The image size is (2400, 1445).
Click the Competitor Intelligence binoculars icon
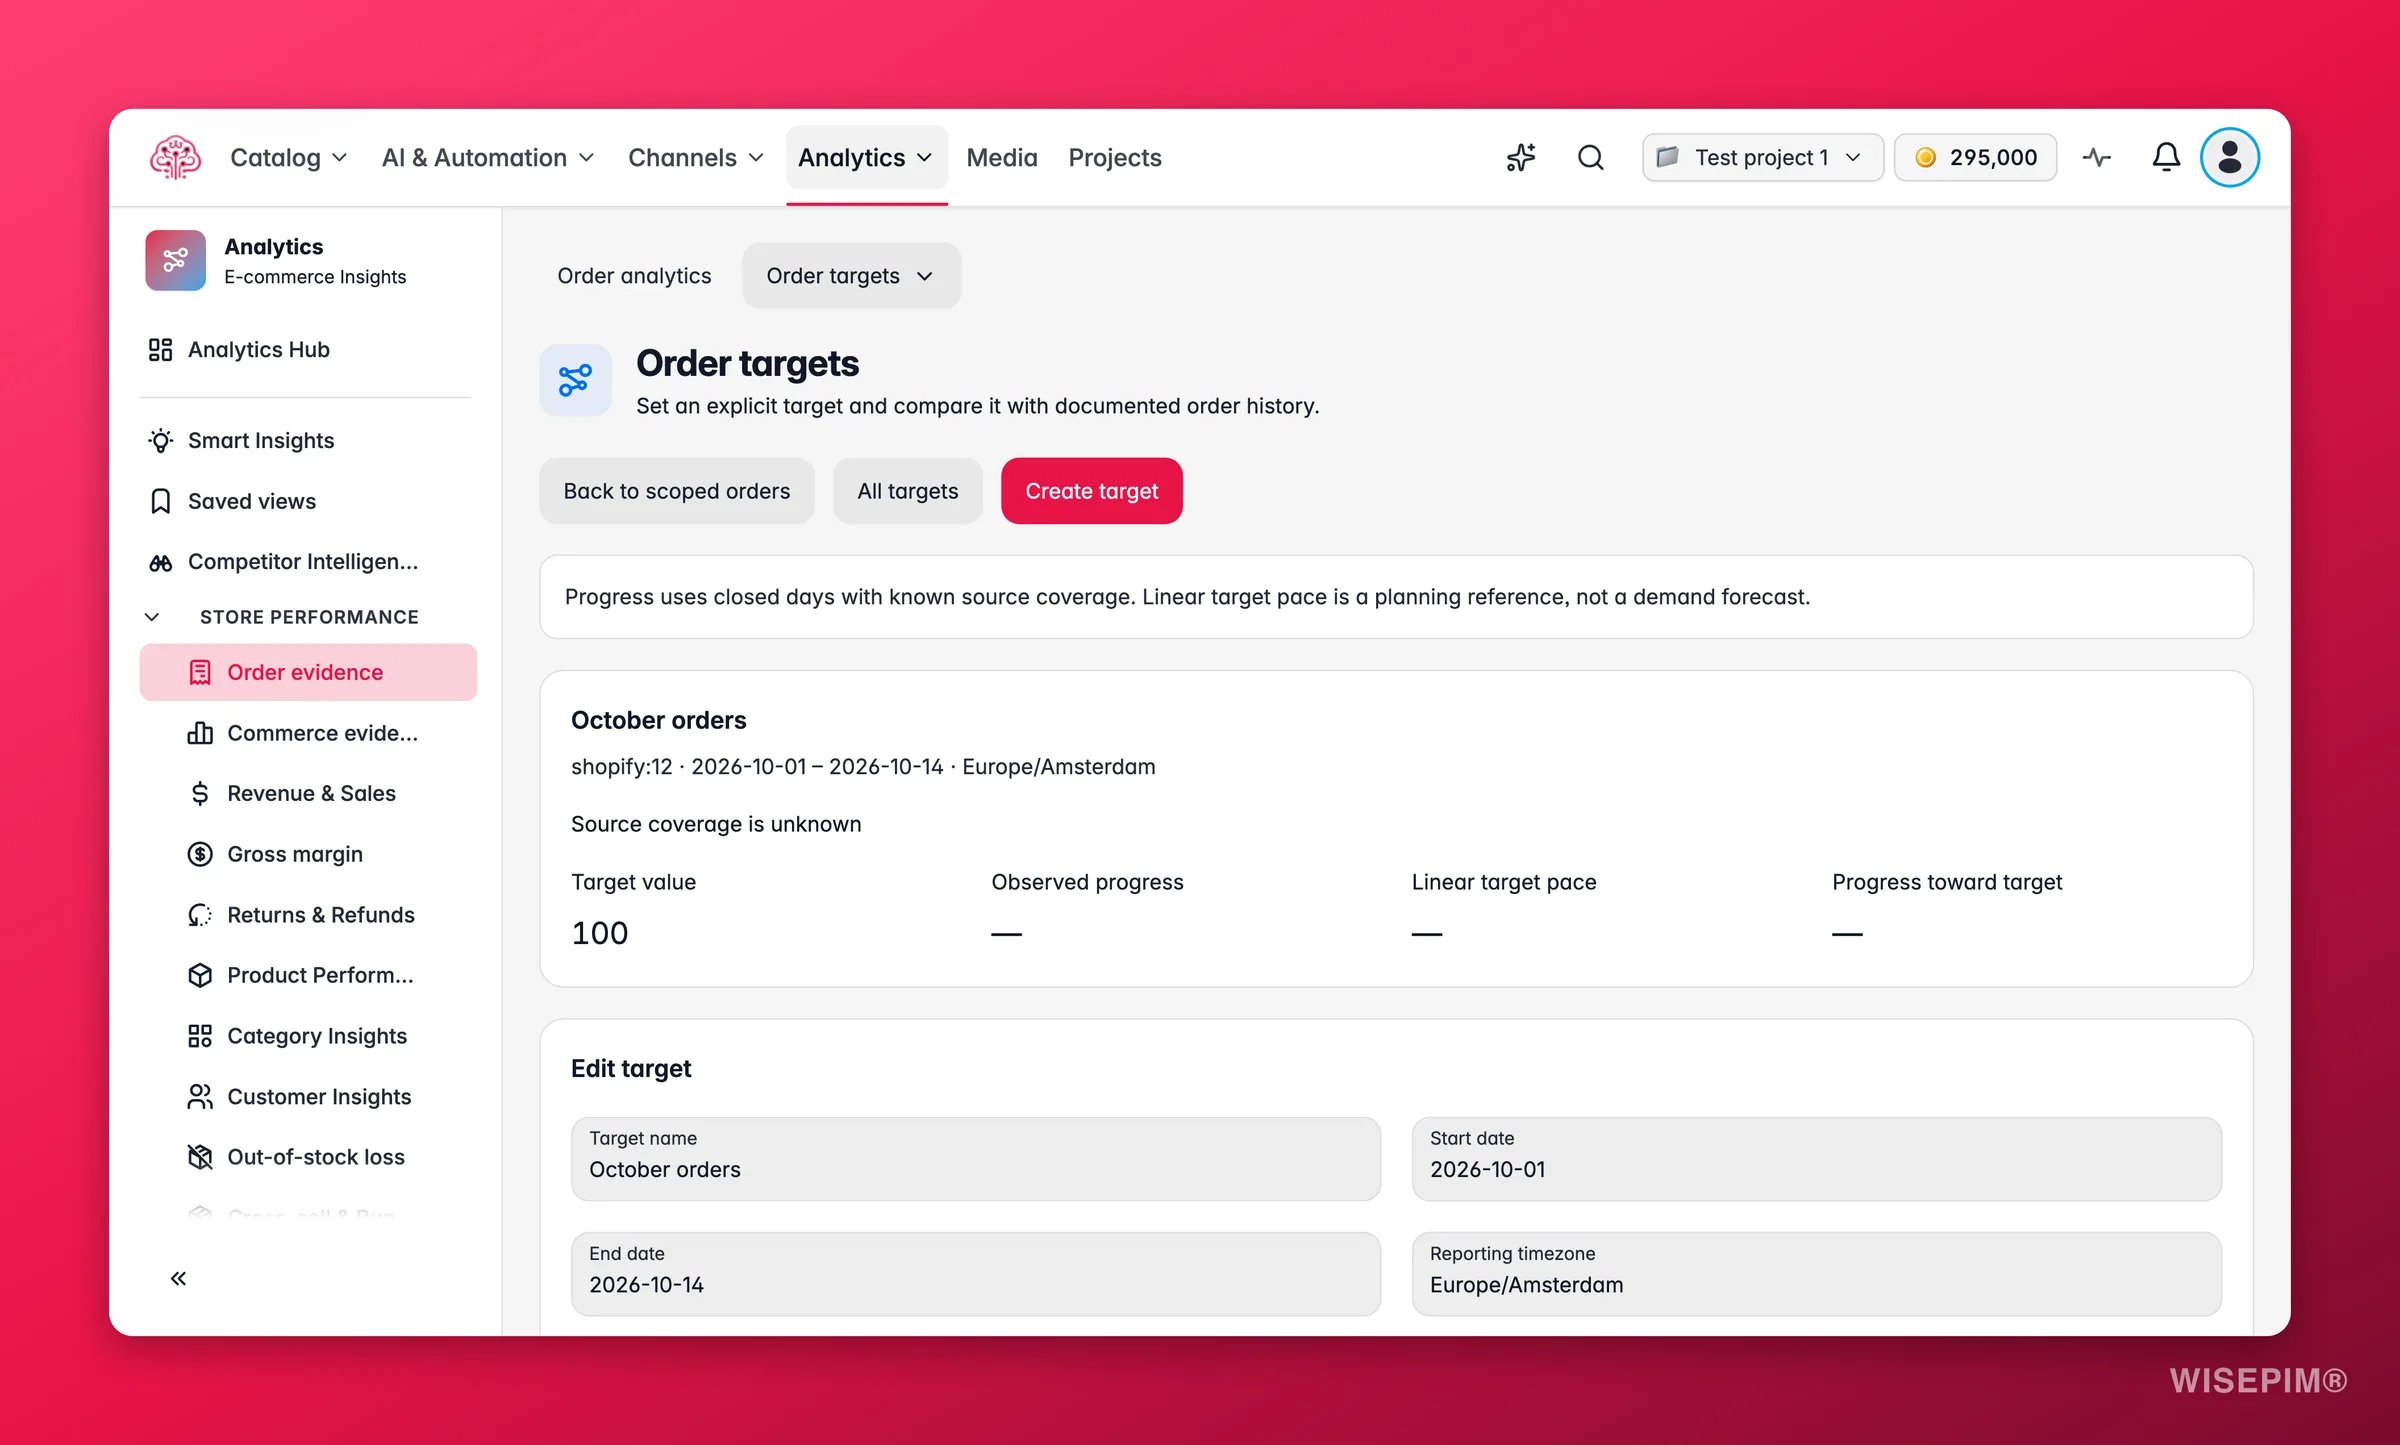pos(160,562)
